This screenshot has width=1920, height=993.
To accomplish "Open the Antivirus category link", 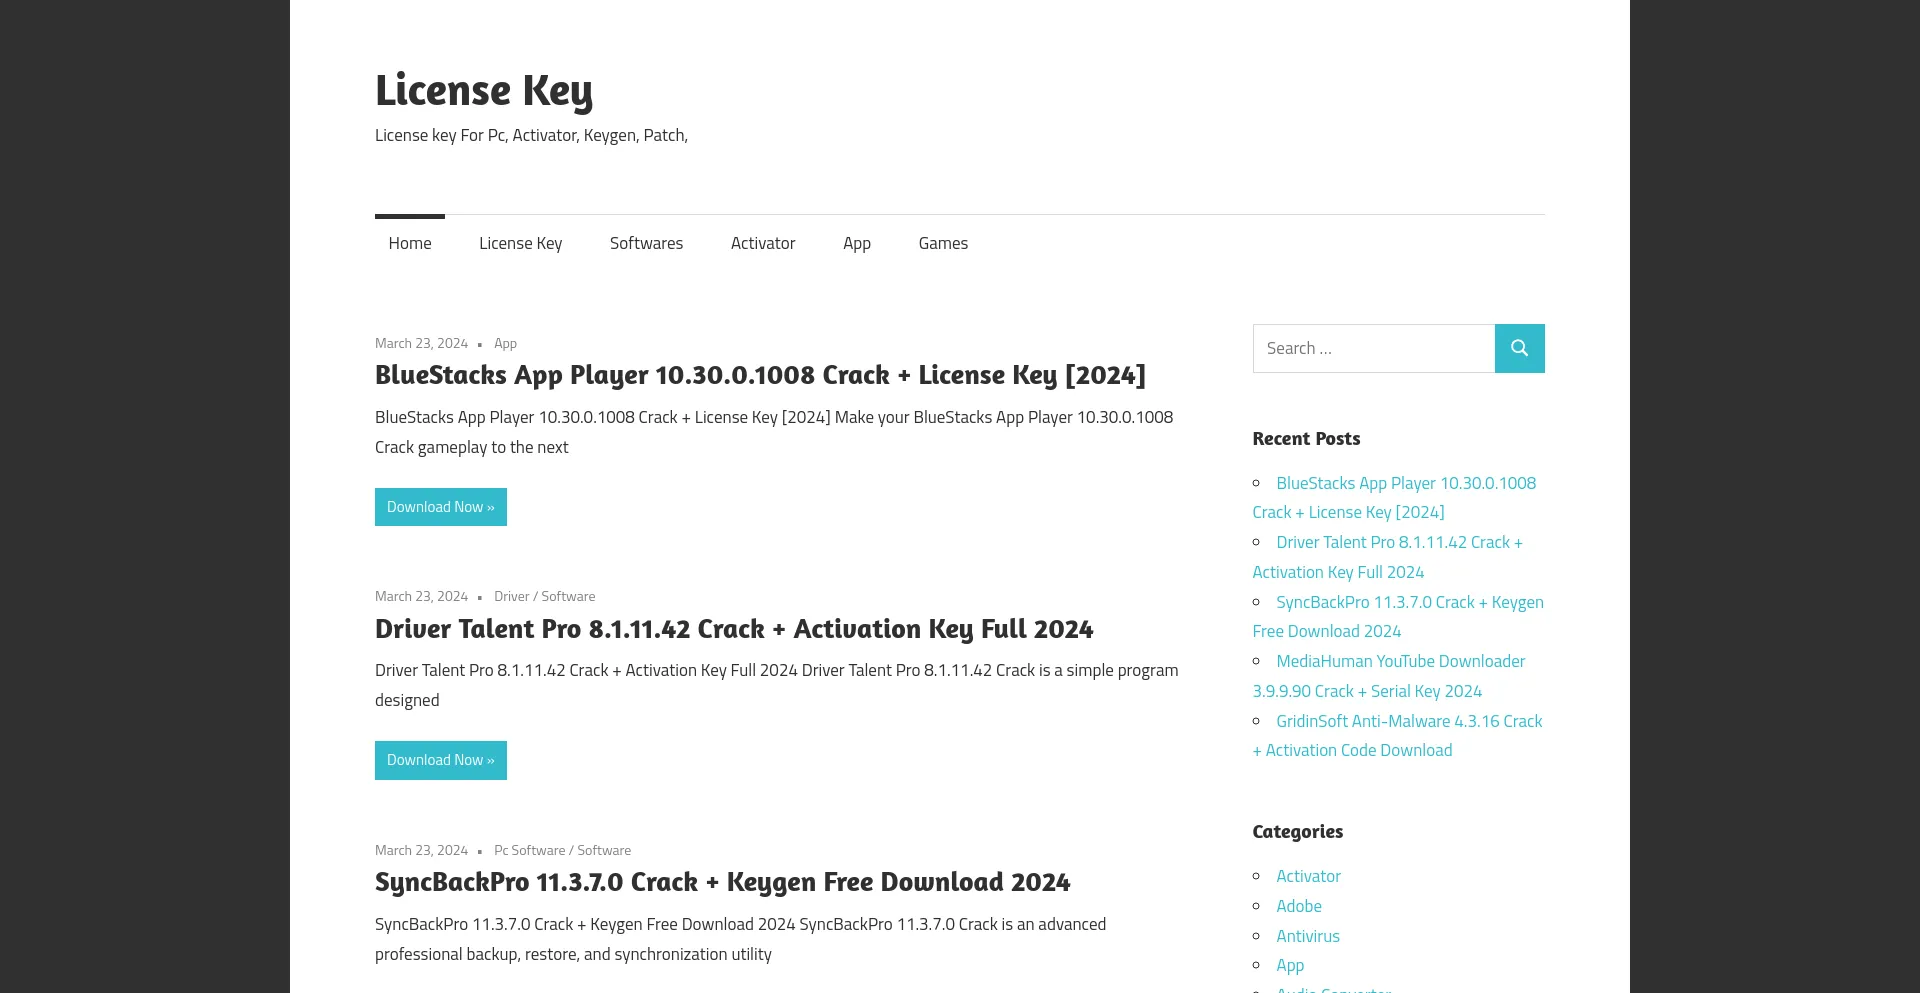I will tap(1308, 936).
